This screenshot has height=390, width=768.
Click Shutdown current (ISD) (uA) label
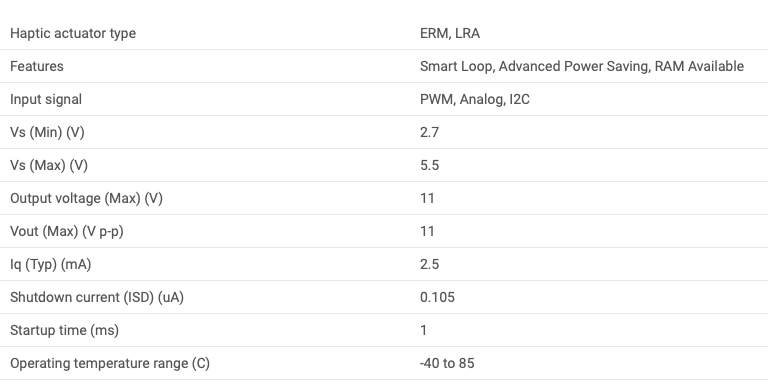[x=97, y=297]
